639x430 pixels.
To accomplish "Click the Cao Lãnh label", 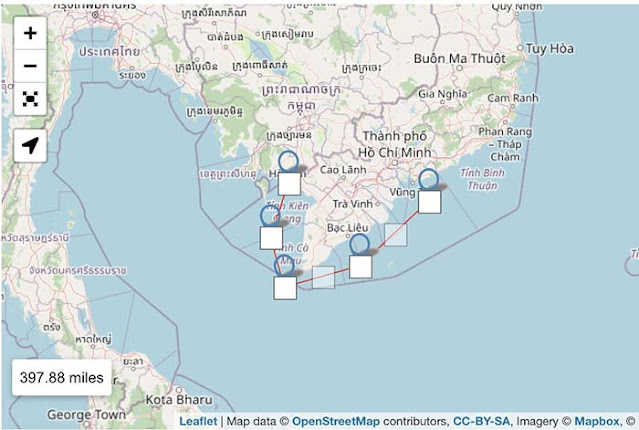I will coord(343,170).
